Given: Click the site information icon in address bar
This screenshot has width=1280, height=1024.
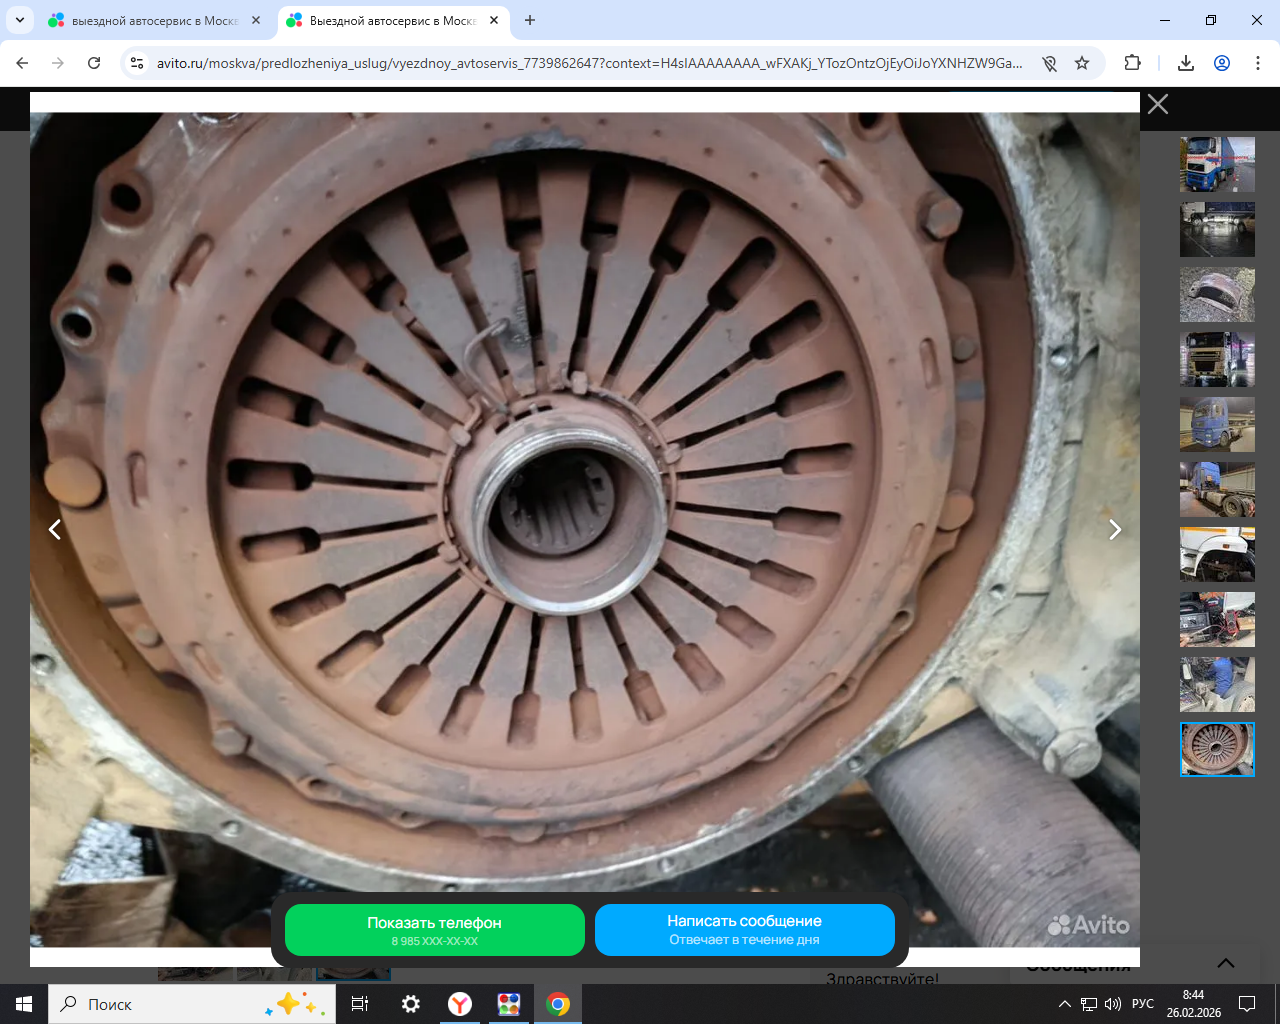Looking at the screenshot, I should (x=138, y=63).
